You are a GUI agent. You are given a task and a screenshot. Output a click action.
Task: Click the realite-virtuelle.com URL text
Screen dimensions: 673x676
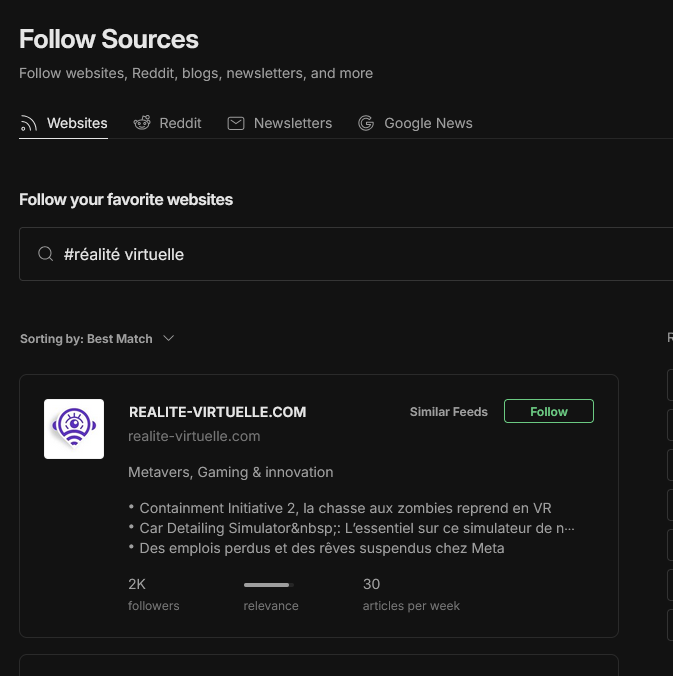[194, 436]
